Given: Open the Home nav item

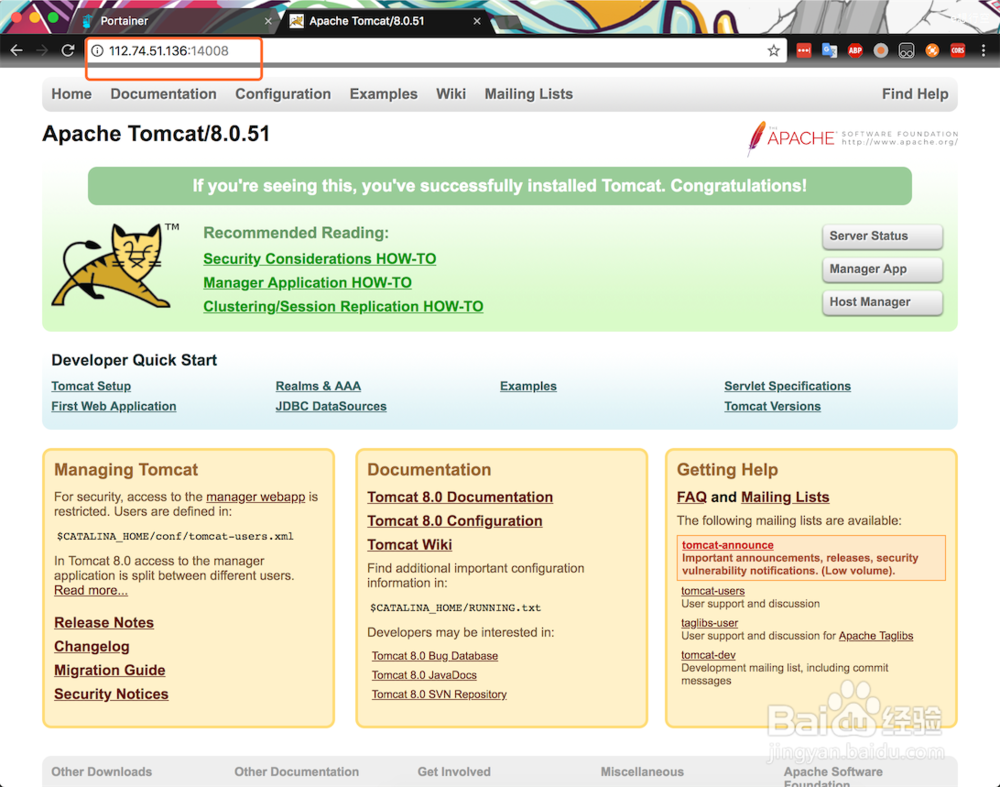Looking at the screenshot, I should (71, 94).
